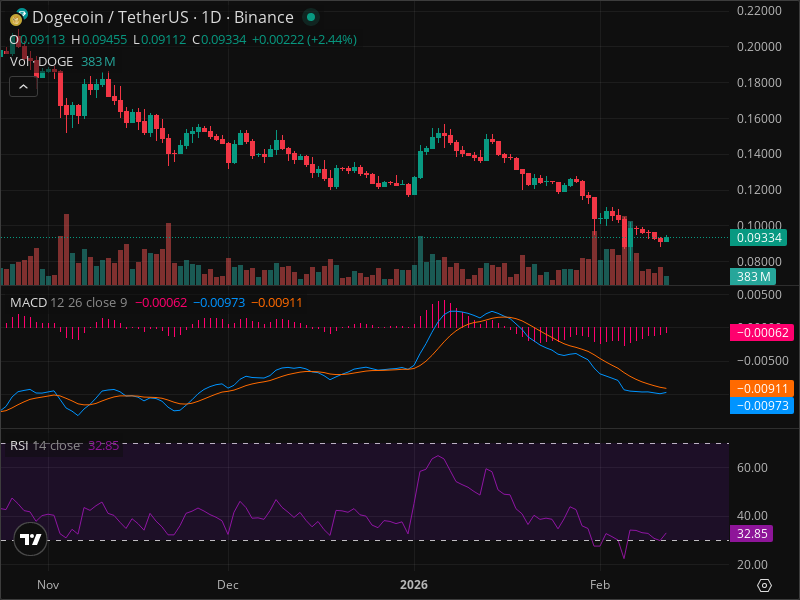The image size is (800, 600).
Task: Click MACD histogram value label −0.00062
Action: [x=762, y=333]
